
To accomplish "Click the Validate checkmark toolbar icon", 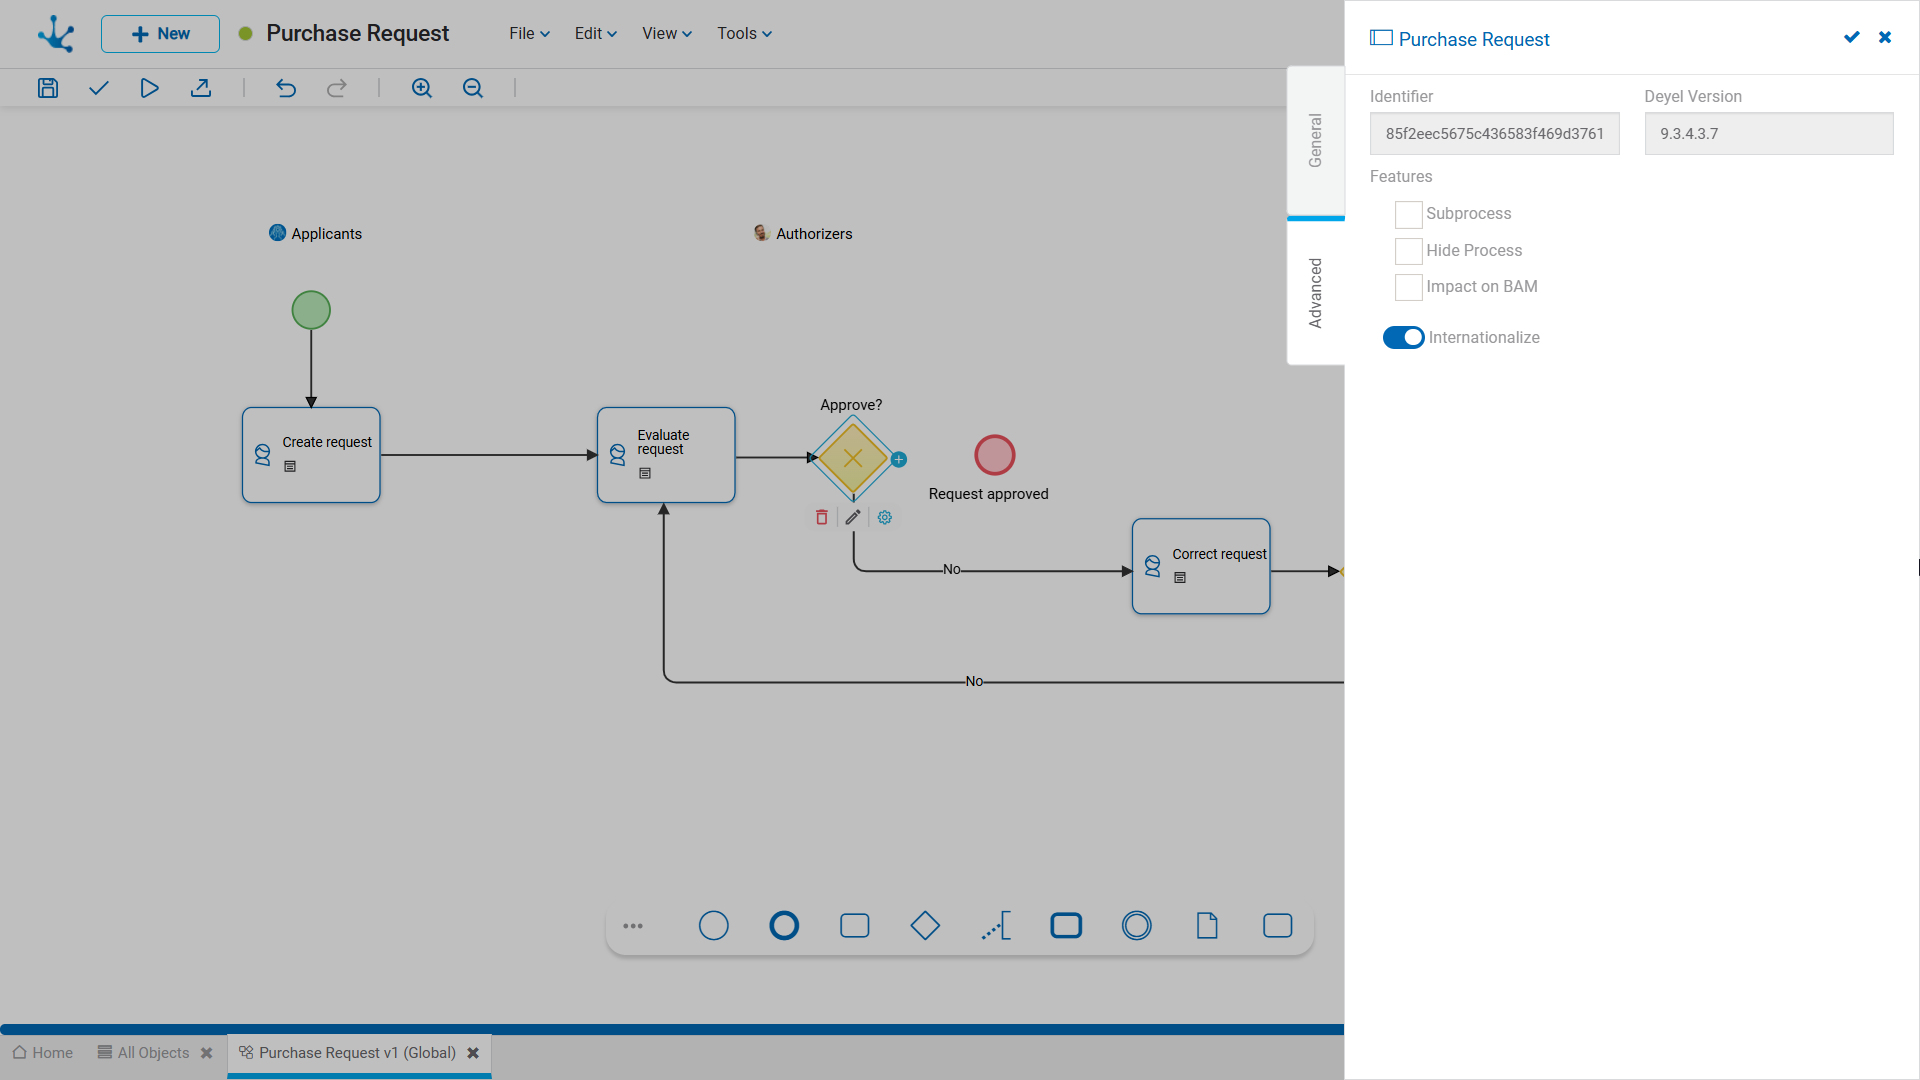I will [x=98, y=88].
